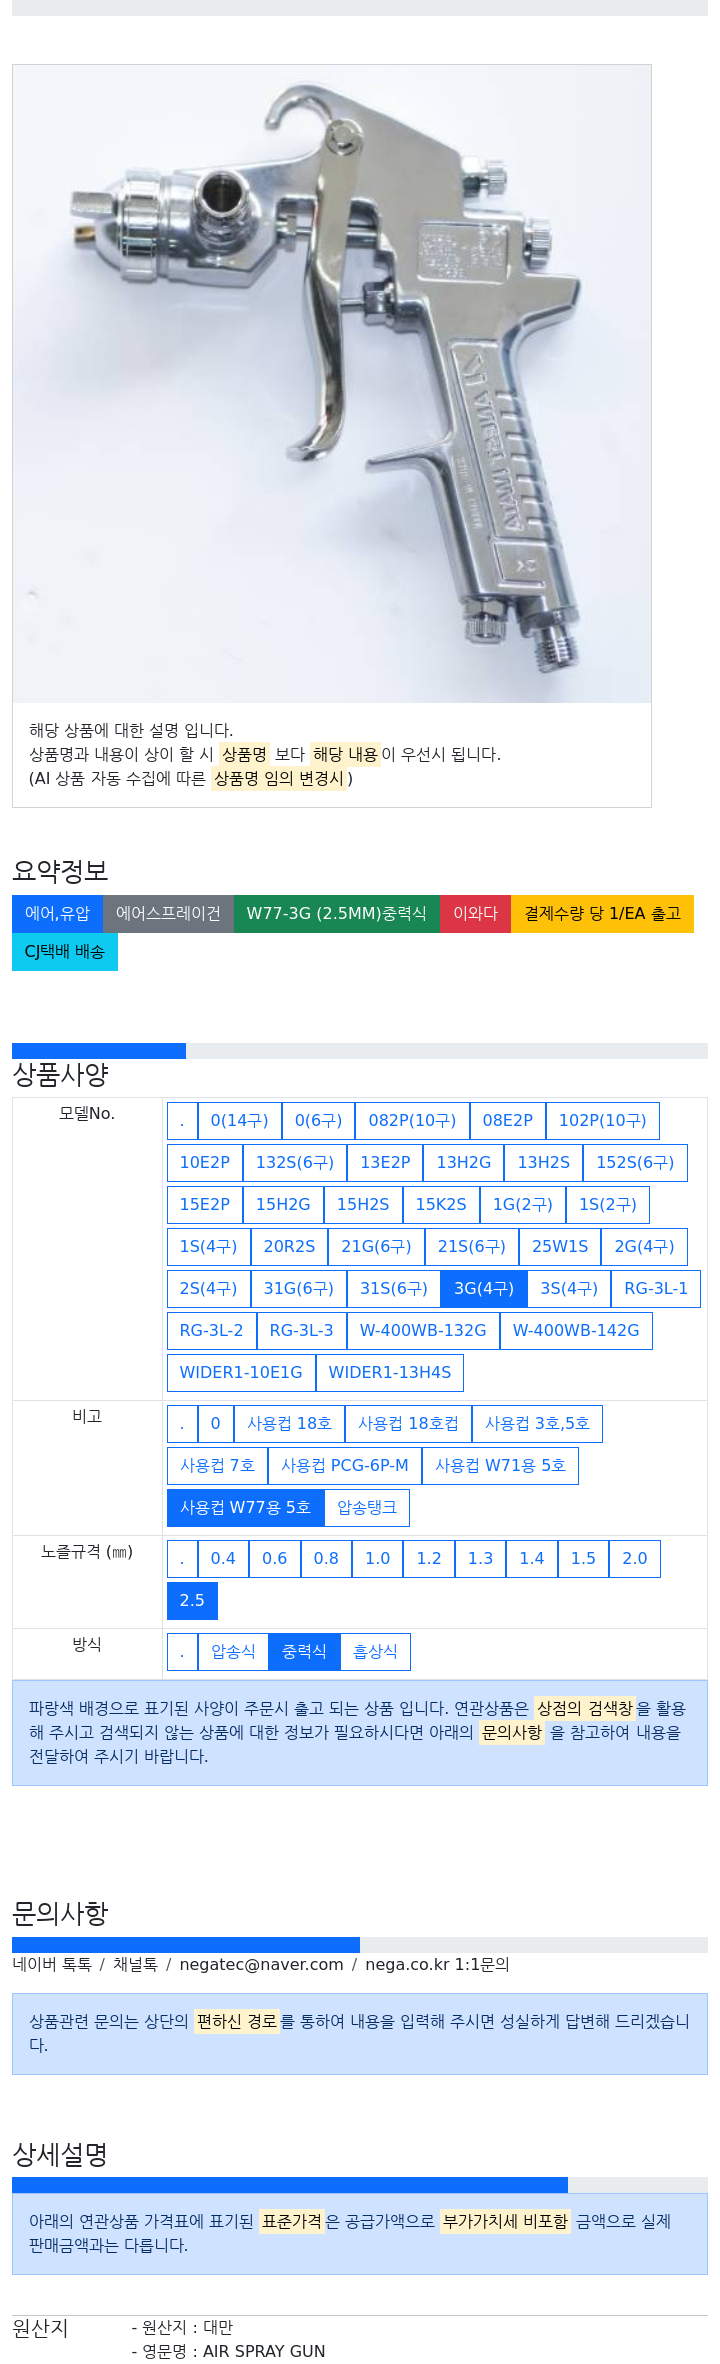Select the 이와다 brand tag

[x=475, y=914]
